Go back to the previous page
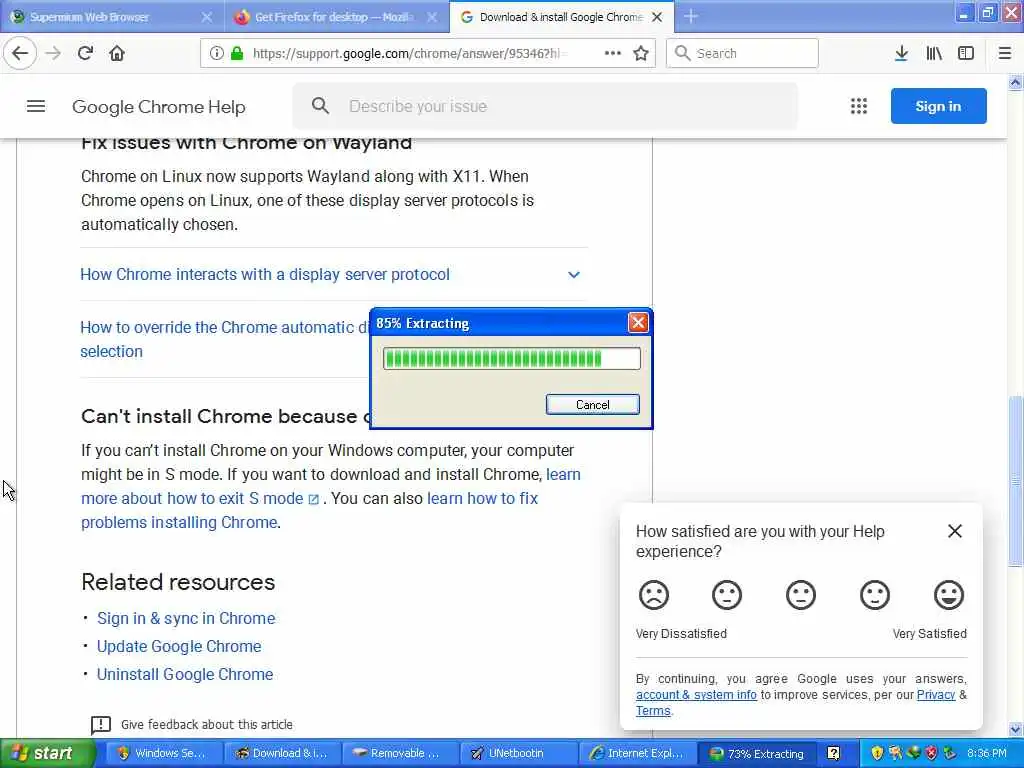The width and height of the screenshot is (1024, 768). click(20, 53)
